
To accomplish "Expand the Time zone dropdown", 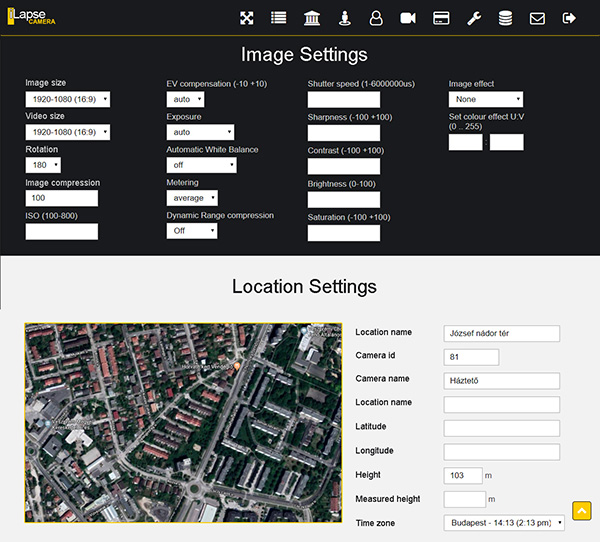I will pyautogui.click(x=504, y=523).
